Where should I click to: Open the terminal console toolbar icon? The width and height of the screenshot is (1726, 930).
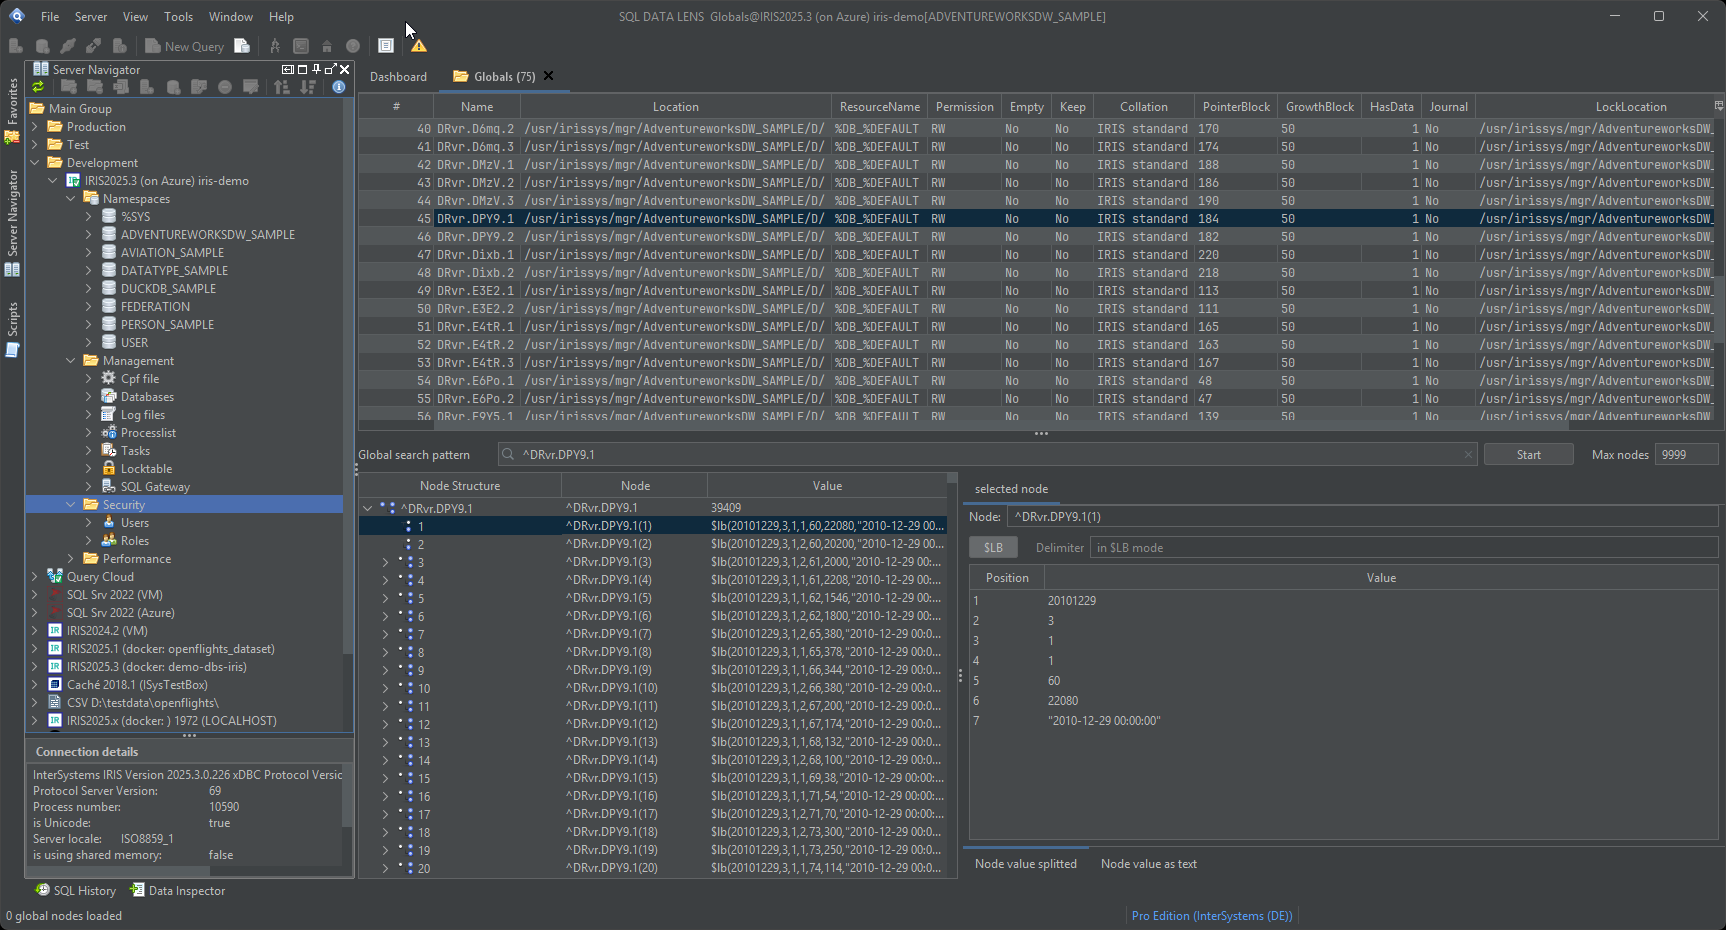(x=301, y=46)
